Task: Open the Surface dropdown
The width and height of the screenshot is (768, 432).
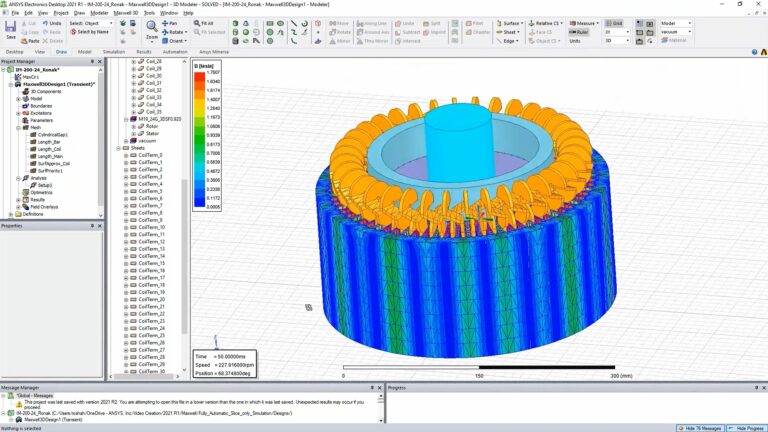Action: click(x=509, y=23)
